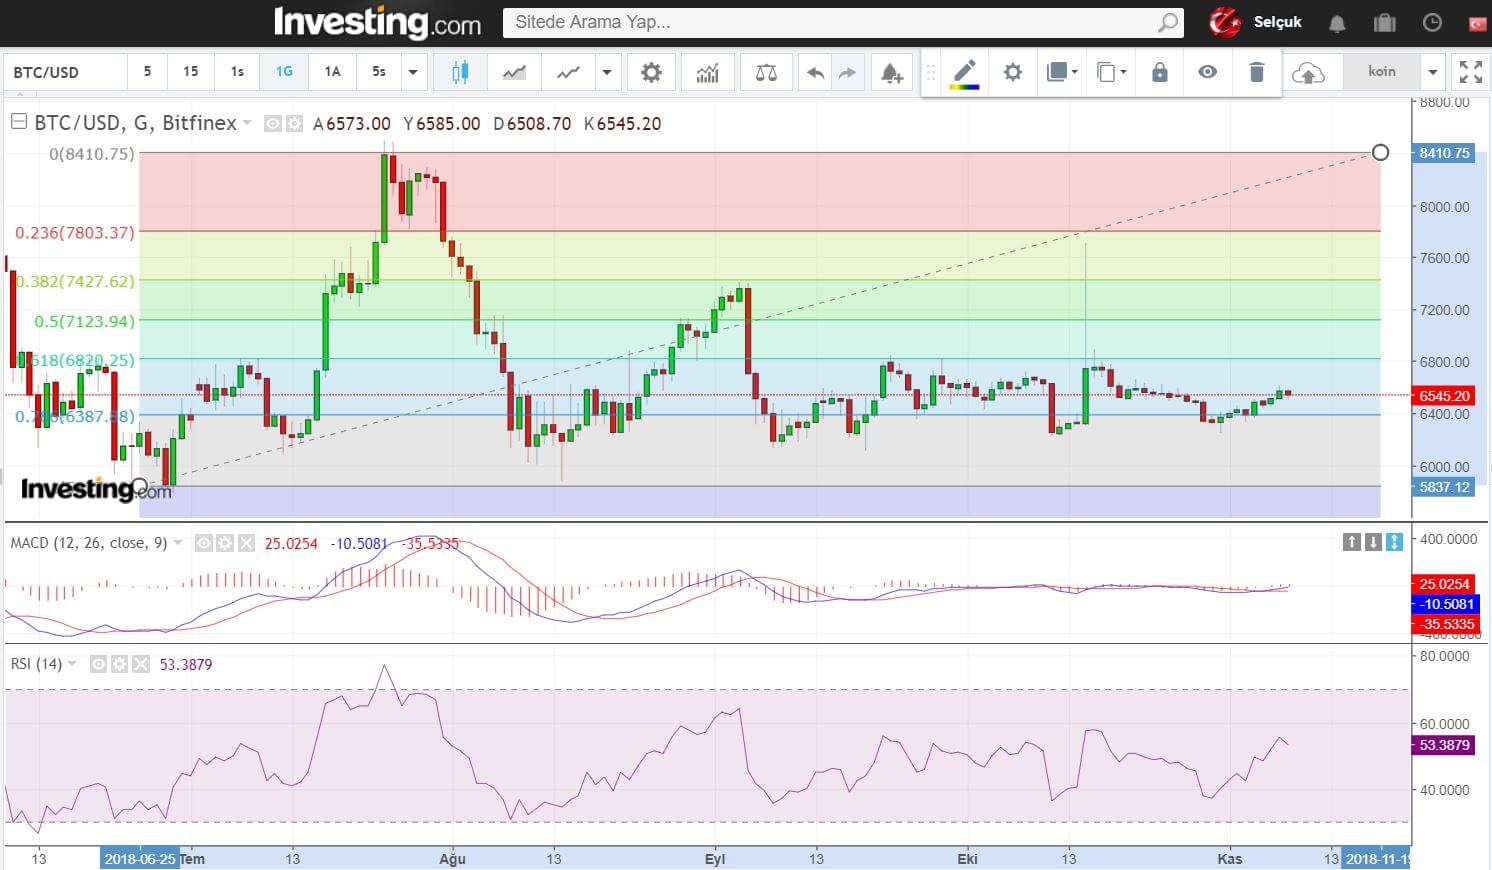Collapse the BTC/USD legend box
The width and height of the screenshot is (1492, 870).
pos(18,122)
